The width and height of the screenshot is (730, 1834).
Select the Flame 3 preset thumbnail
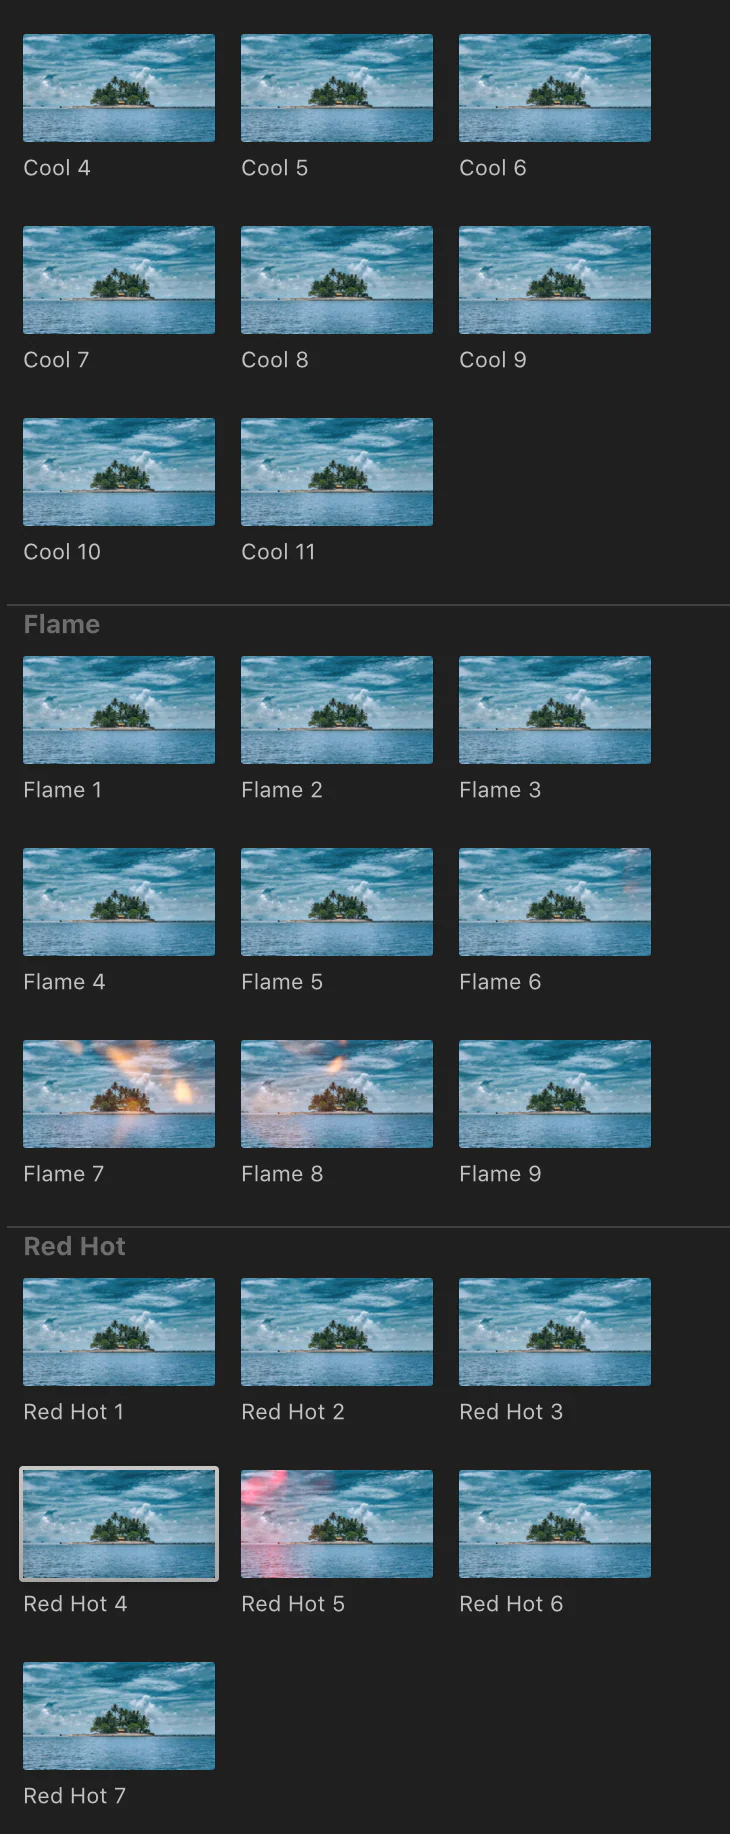click(555, 710)
